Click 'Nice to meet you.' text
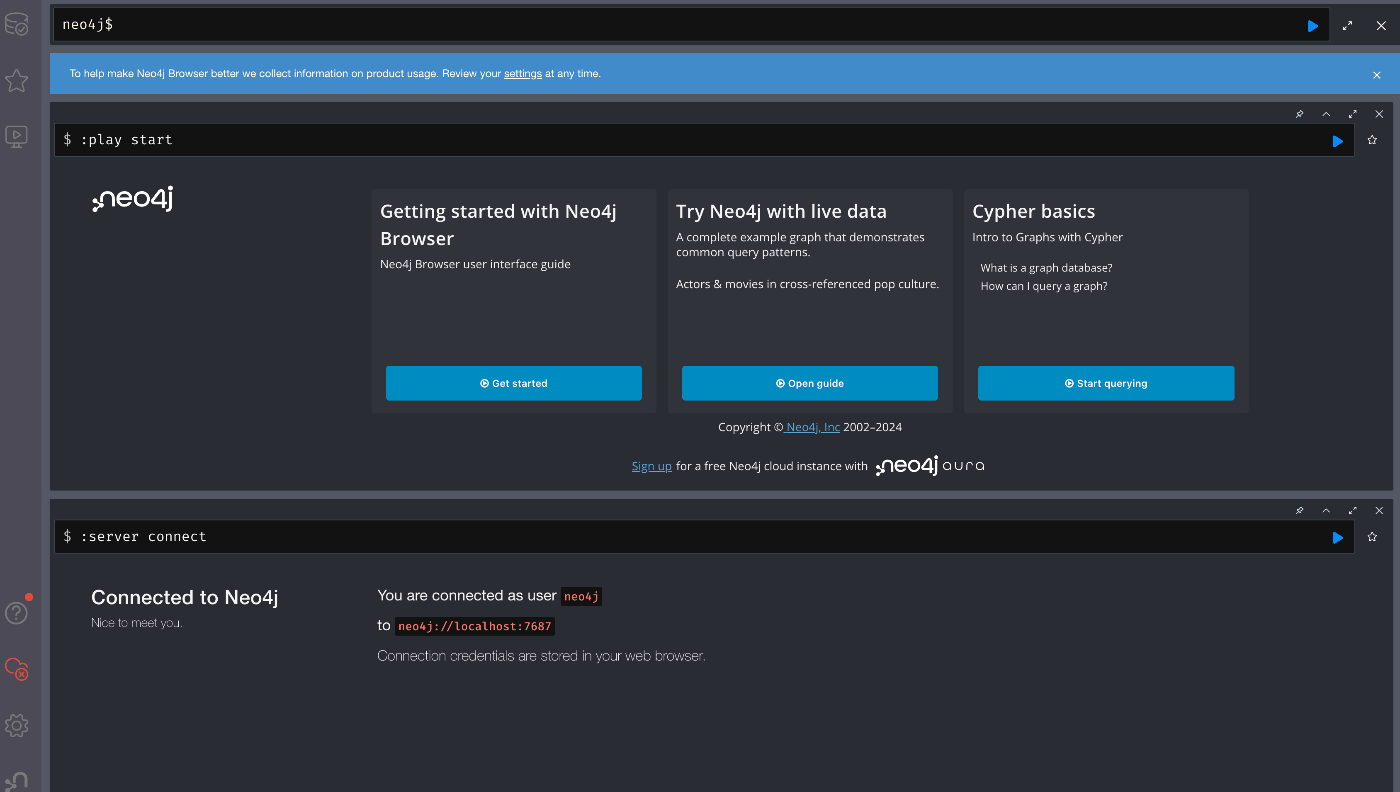Screen dimensions: 1400x792 (136, 623)
